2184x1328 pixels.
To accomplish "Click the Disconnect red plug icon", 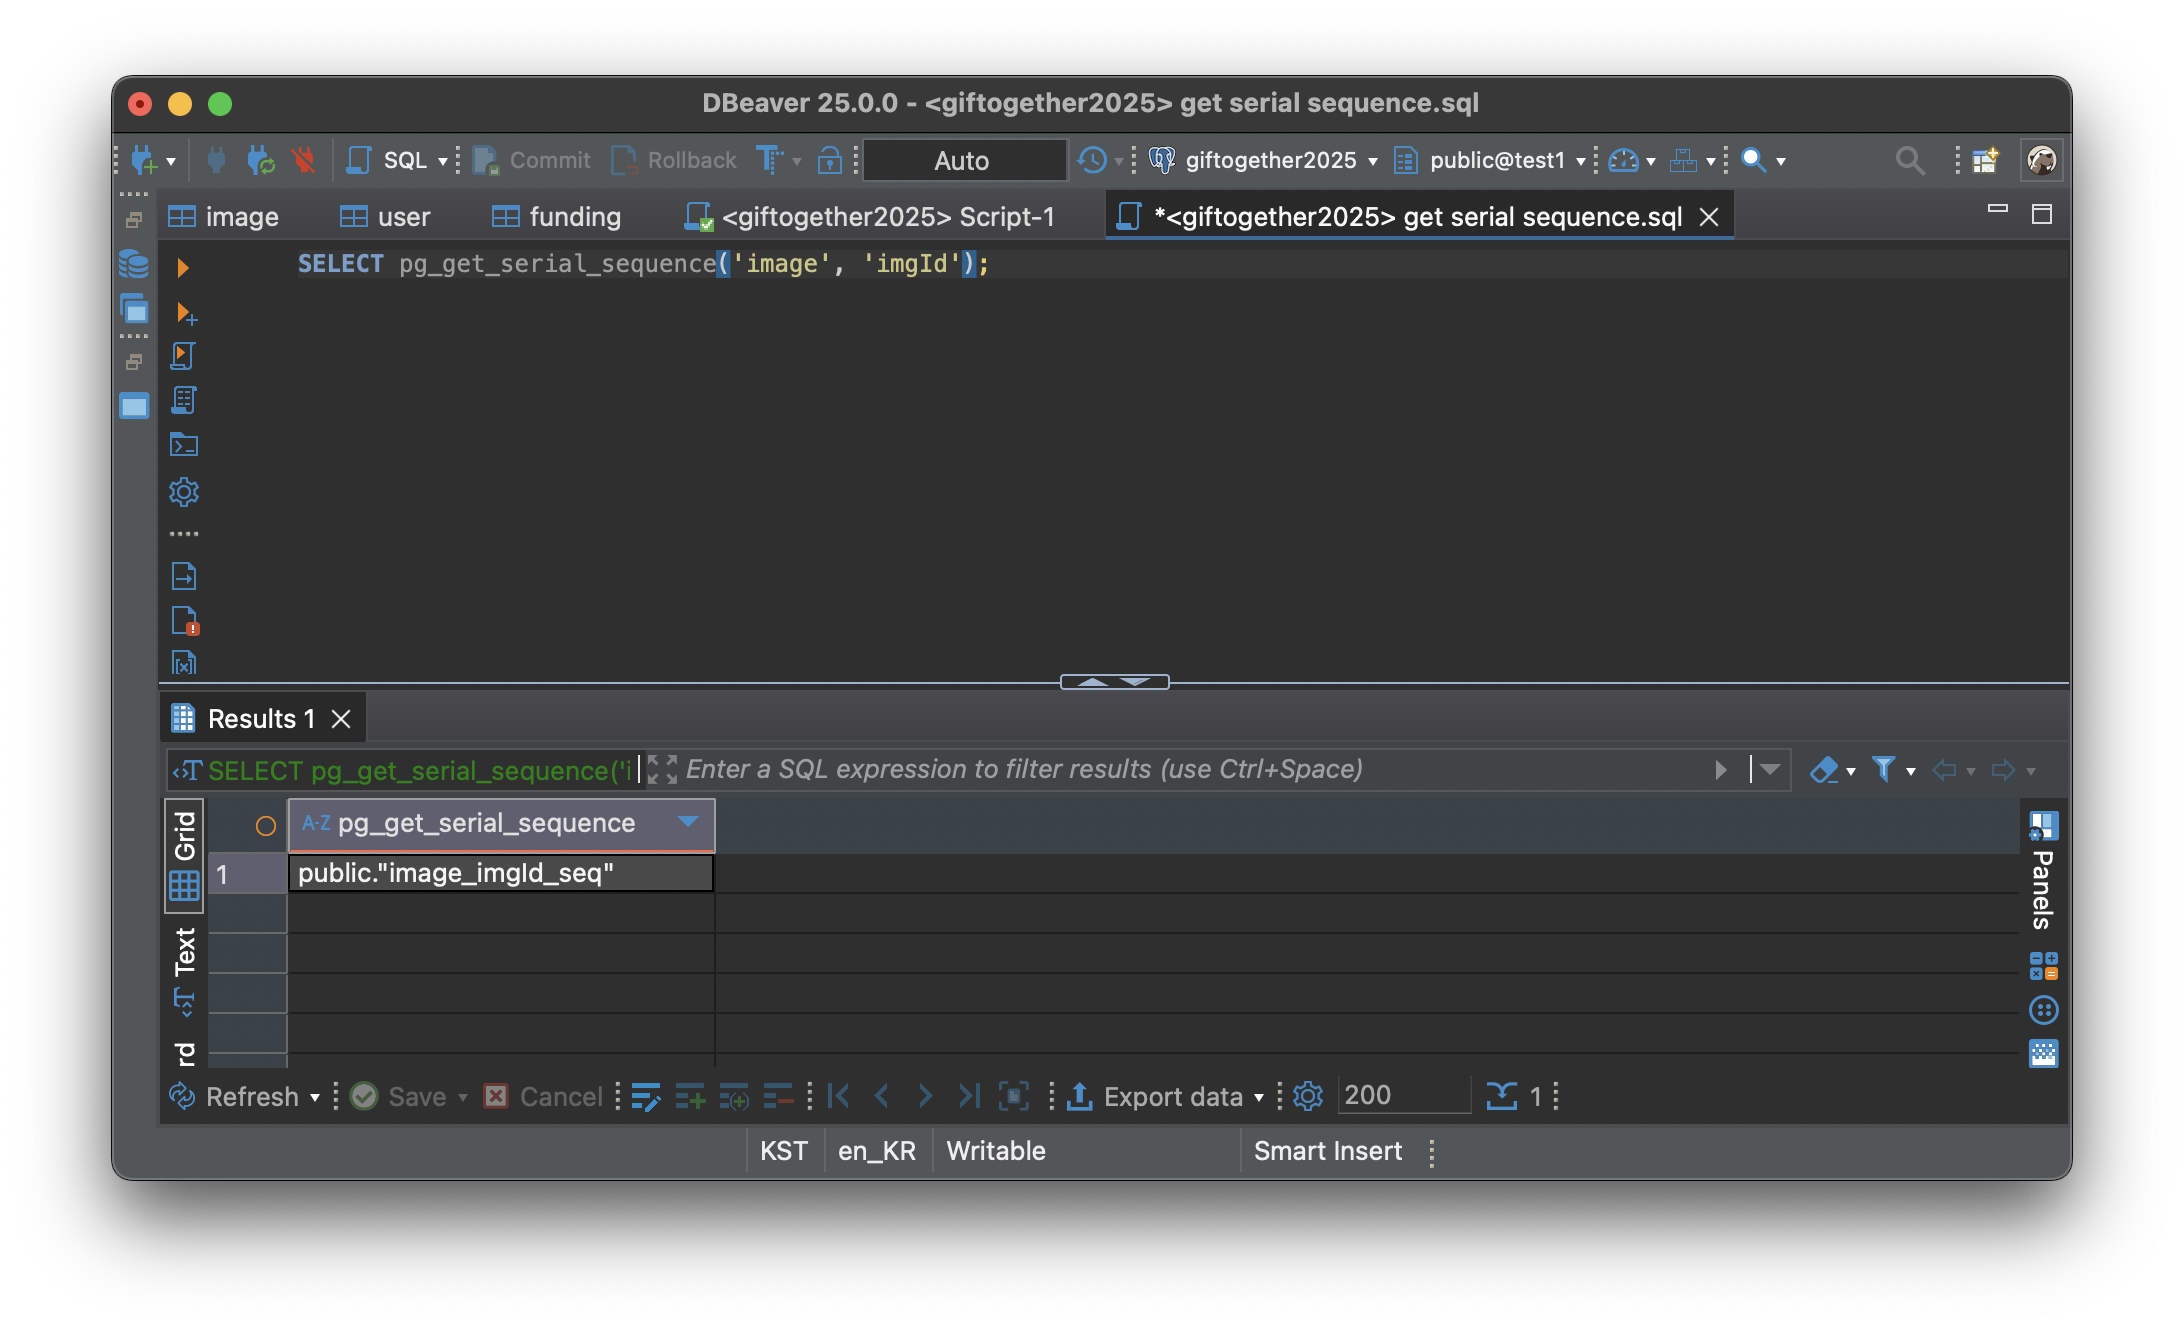I will 304,160.
